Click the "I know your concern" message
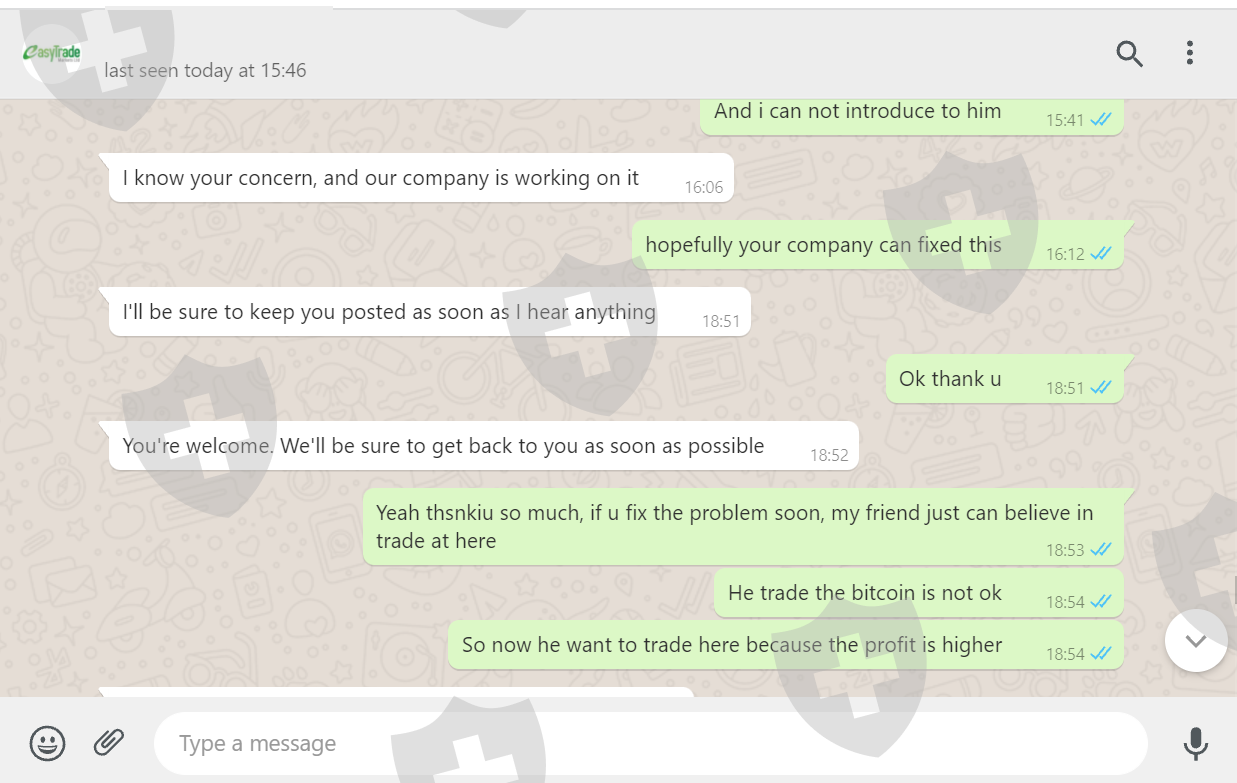The height and width of the screenshot is (783, 1237). [381, 178]
